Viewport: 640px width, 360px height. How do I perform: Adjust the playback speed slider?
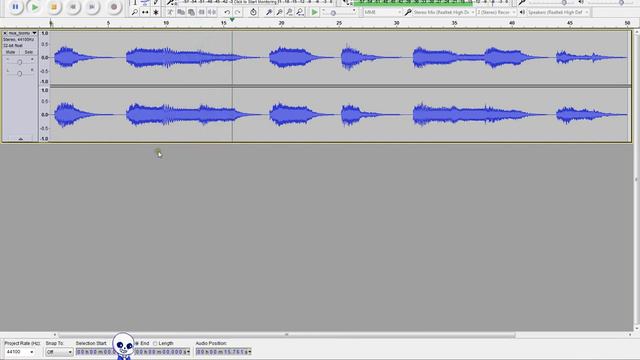click(x=333, y=13)
